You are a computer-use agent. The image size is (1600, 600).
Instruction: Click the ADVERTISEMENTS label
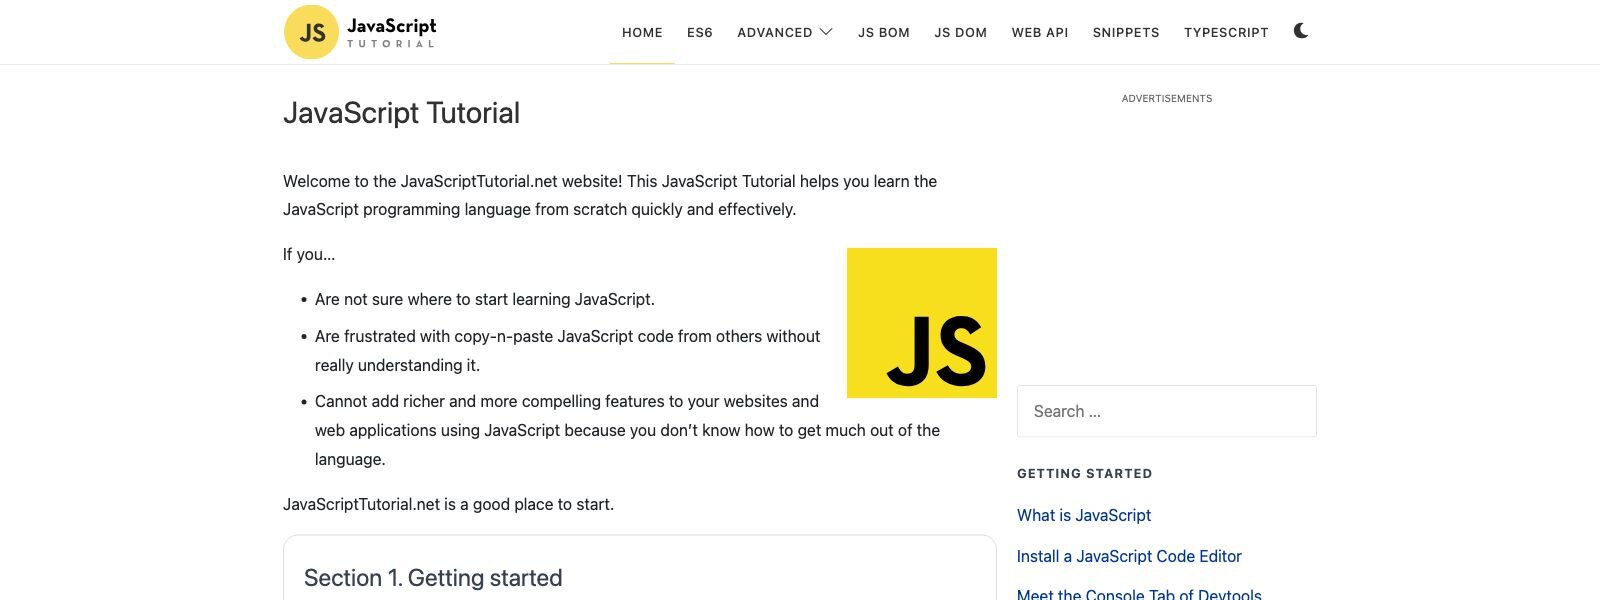[1167, 98]
